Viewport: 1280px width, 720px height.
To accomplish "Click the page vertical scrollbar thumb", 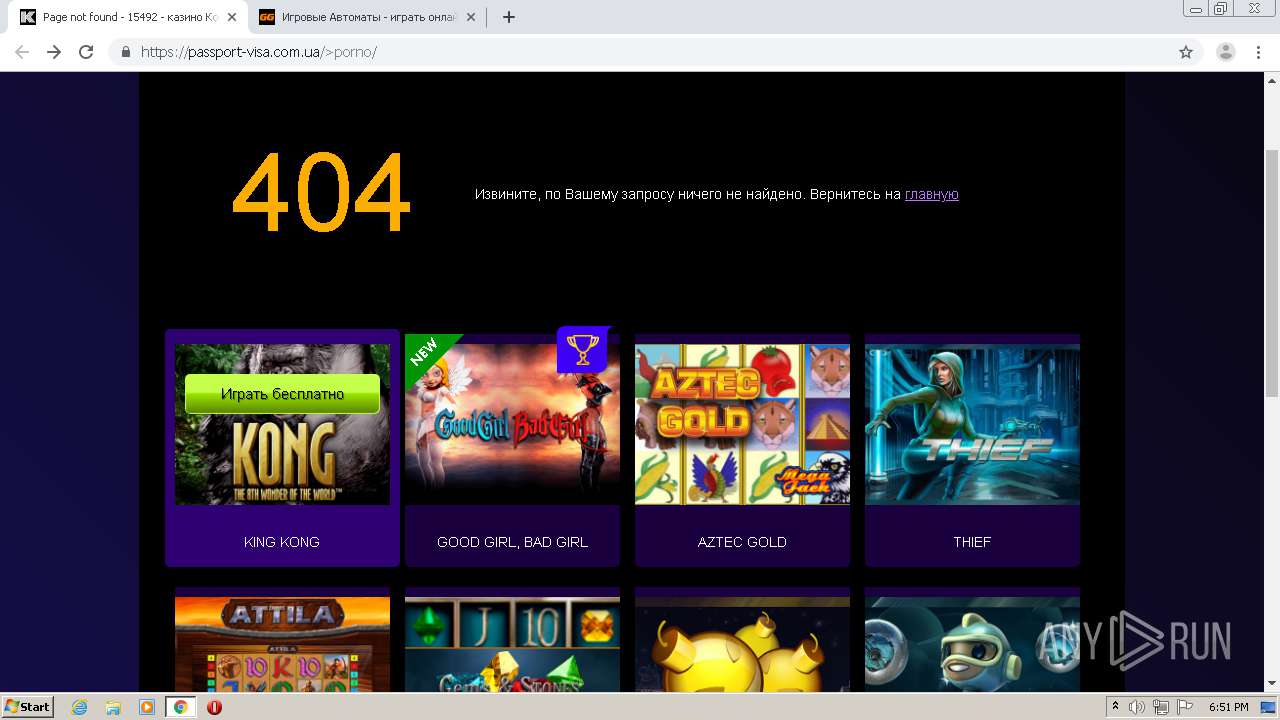I will 1272,274.
